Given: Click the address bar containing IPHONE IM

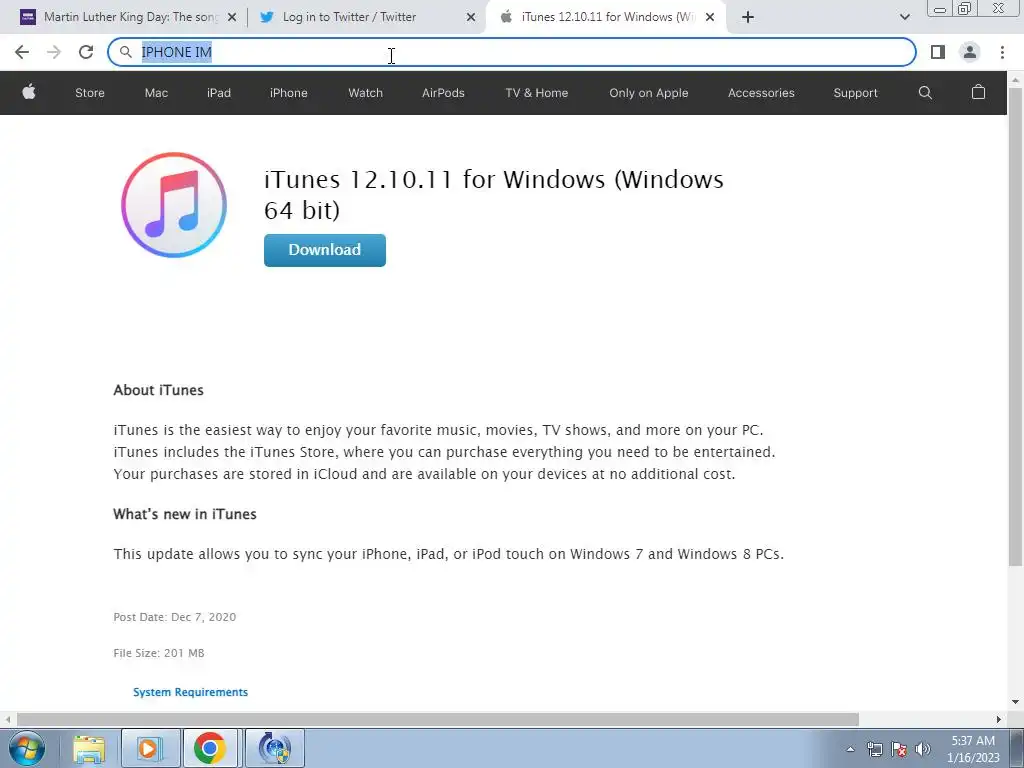Looking at the screenshot, I should click(x=512, y=52).
